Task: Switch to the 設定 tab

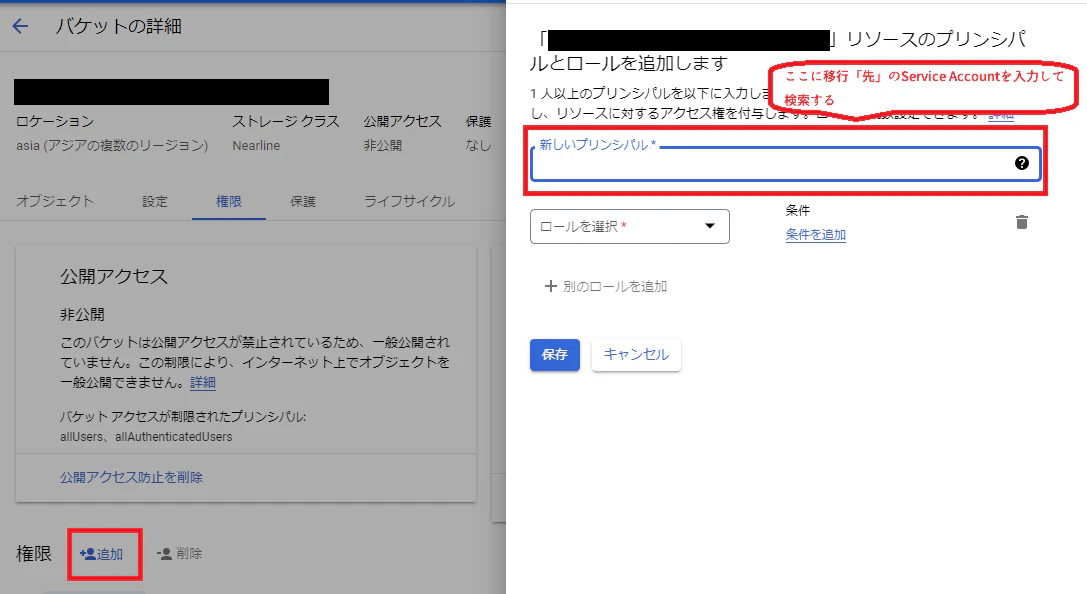Action: 155,201
